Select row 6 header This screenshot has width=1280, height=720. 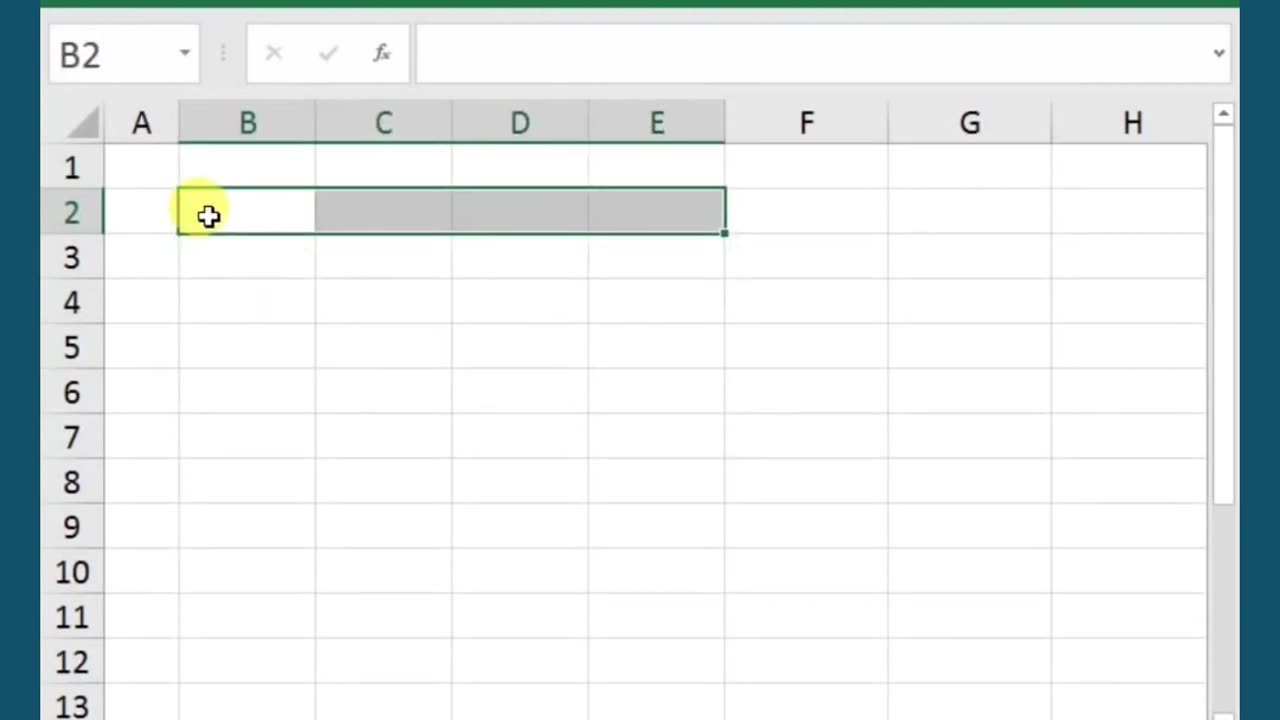tap(72, 392)
